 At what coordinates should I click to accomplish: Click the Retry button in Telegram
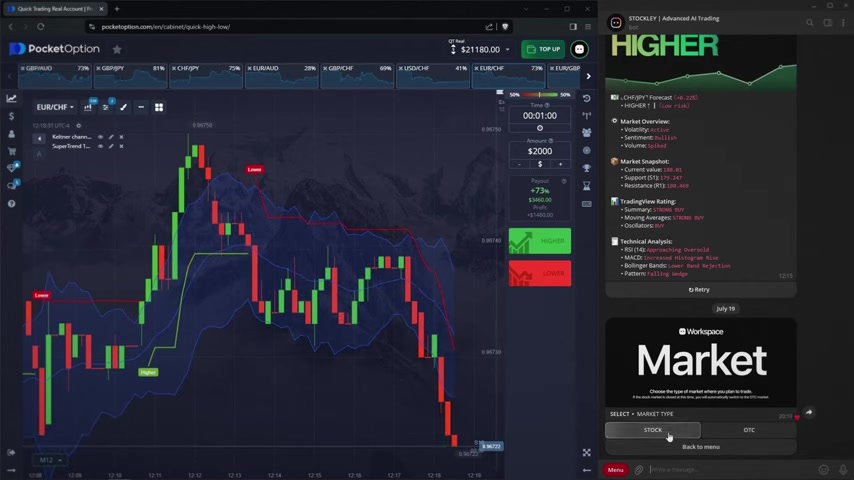tap(701, 290)
